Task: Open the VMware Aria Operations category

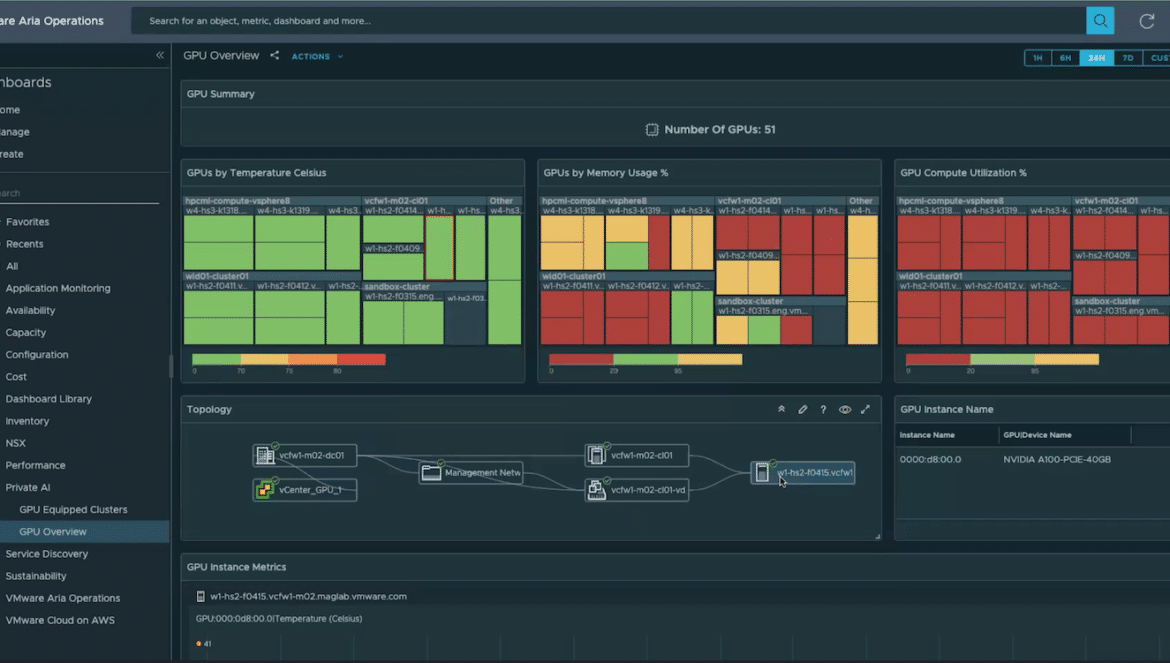Action: pyautogui.click(x=63, y=598)
